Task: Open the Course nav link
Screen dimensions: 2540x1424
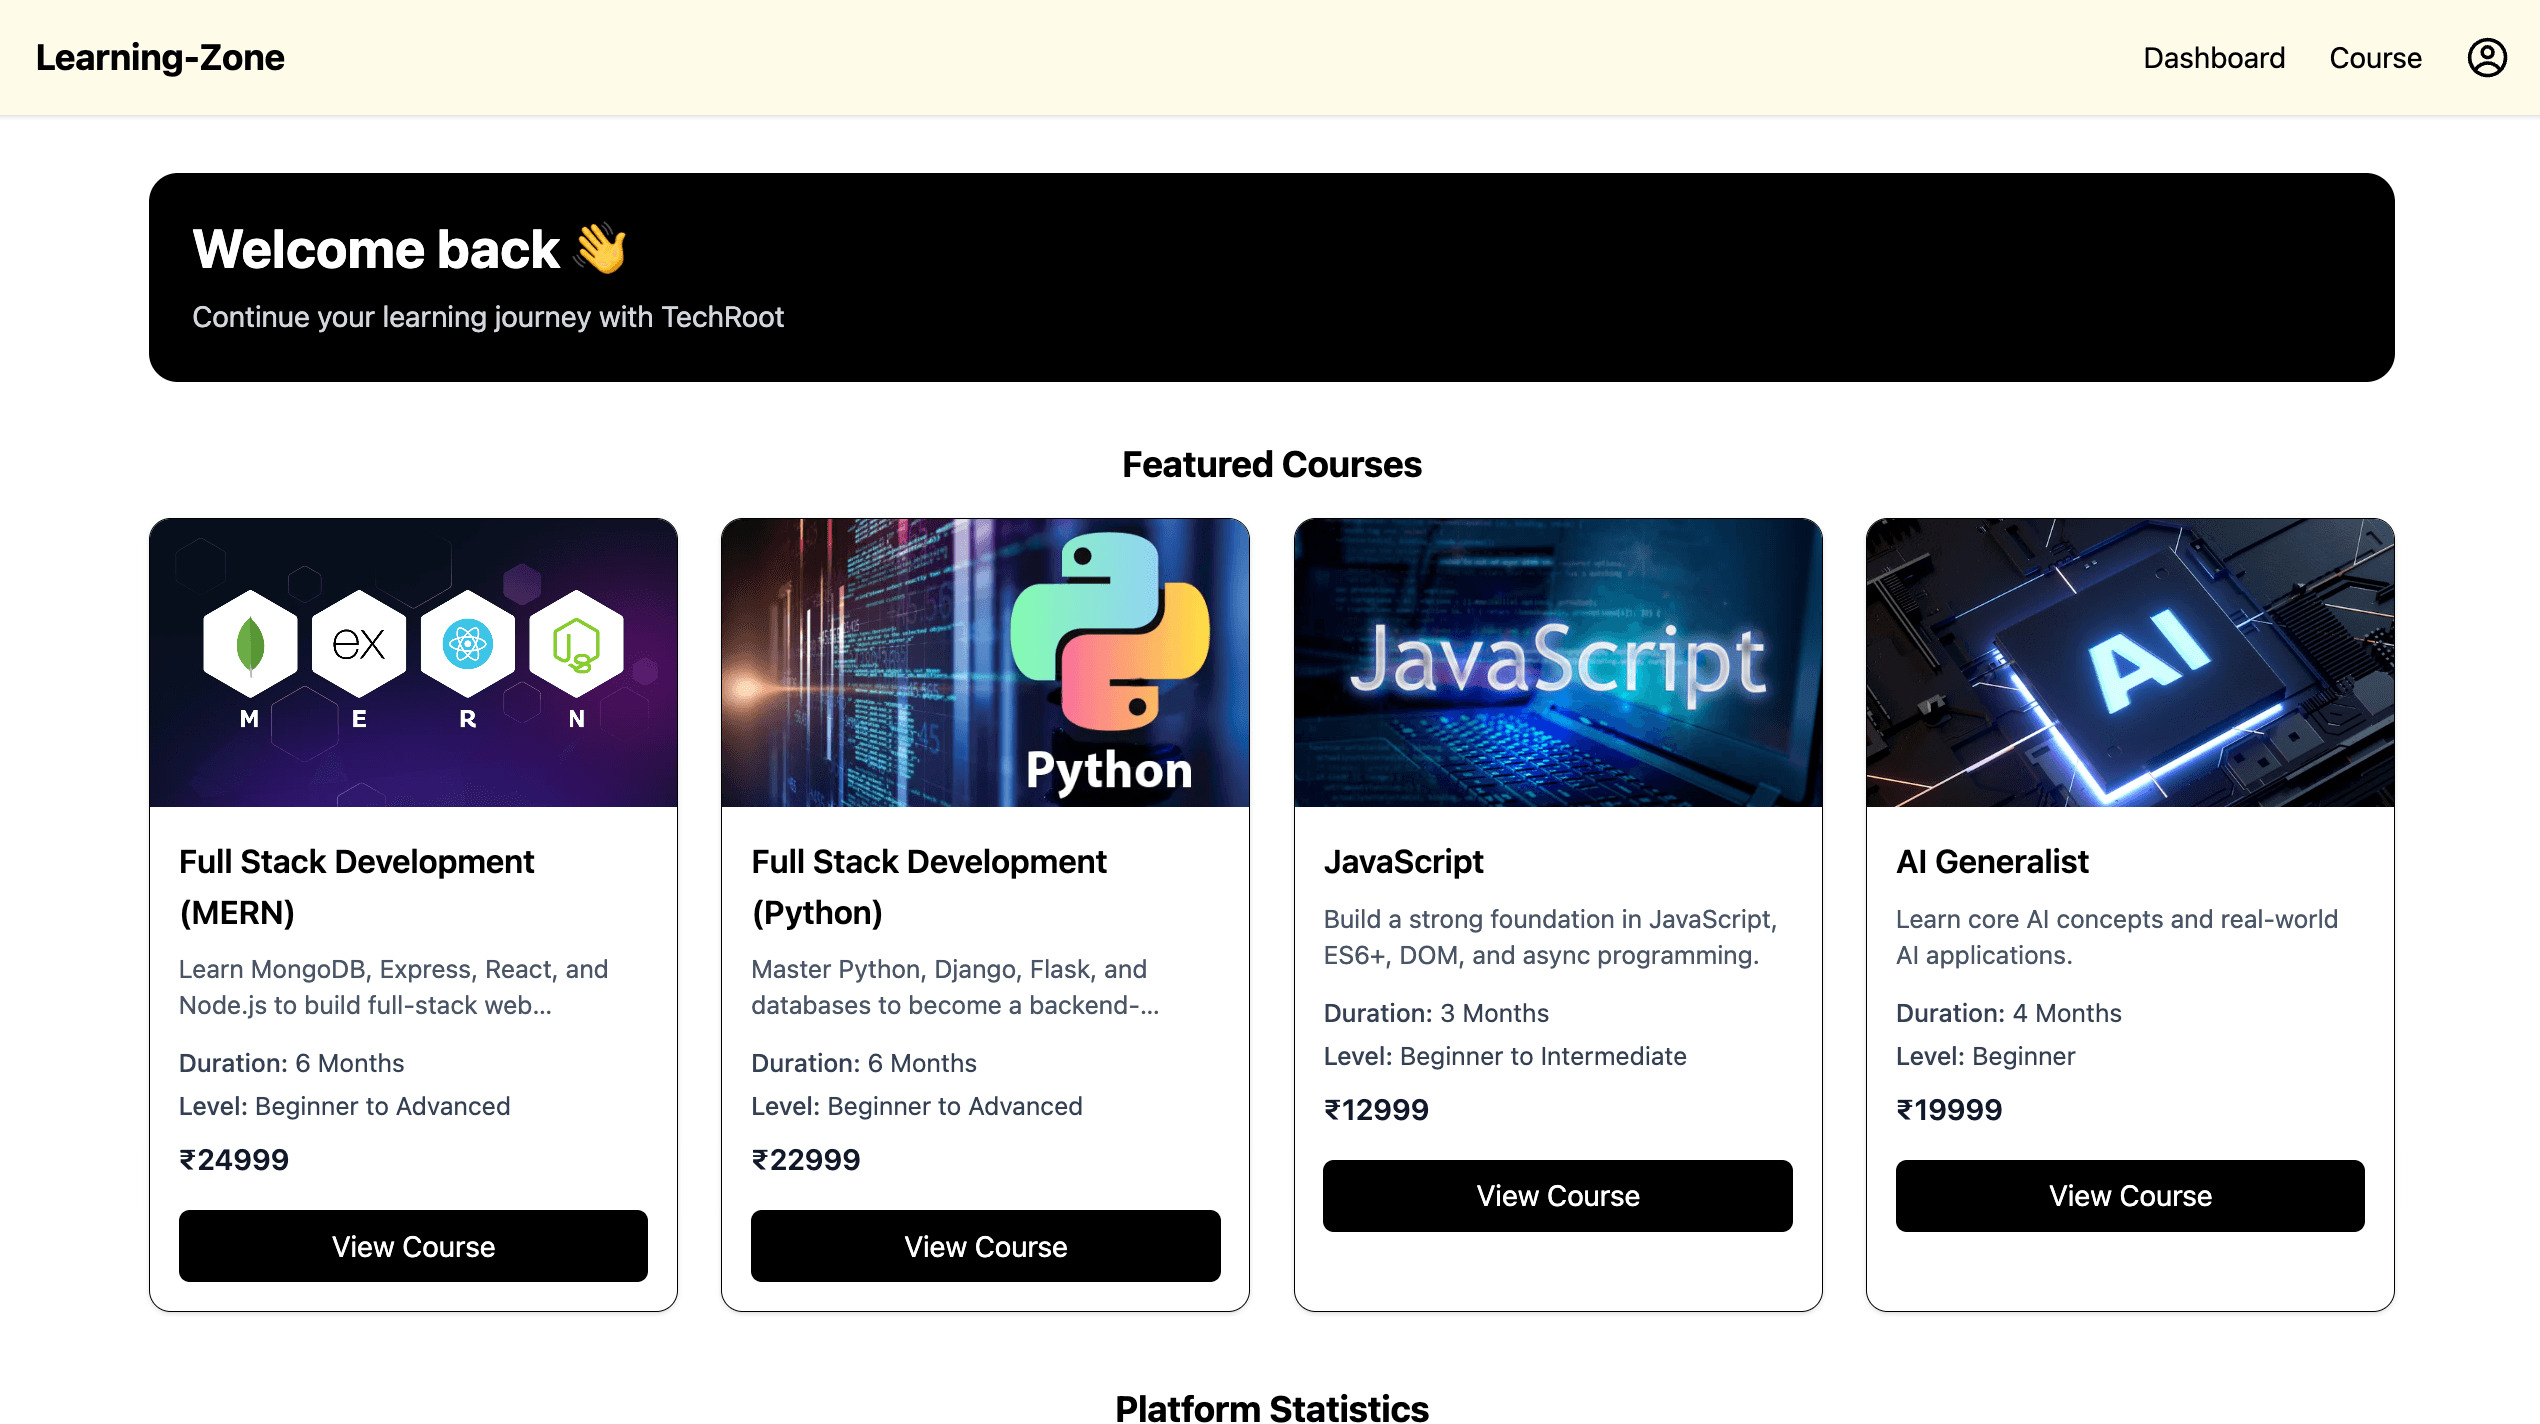Action: tap(2375, 58)
